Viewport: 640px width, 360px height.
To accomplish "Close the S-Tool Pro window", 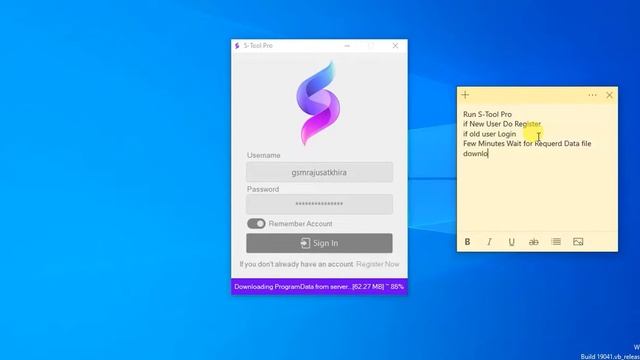I will pyautogui.click(x=395, y=46).
